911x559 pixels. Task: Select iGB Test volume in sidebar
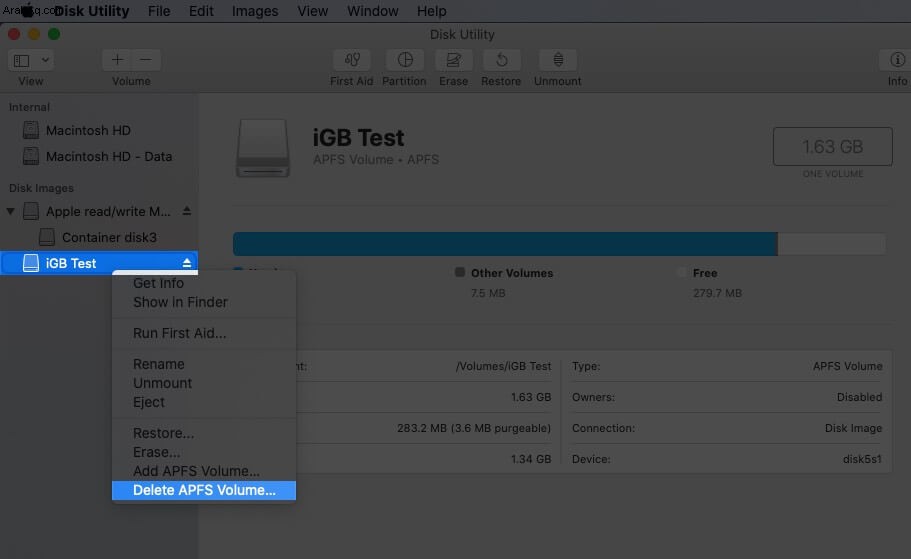99,263
